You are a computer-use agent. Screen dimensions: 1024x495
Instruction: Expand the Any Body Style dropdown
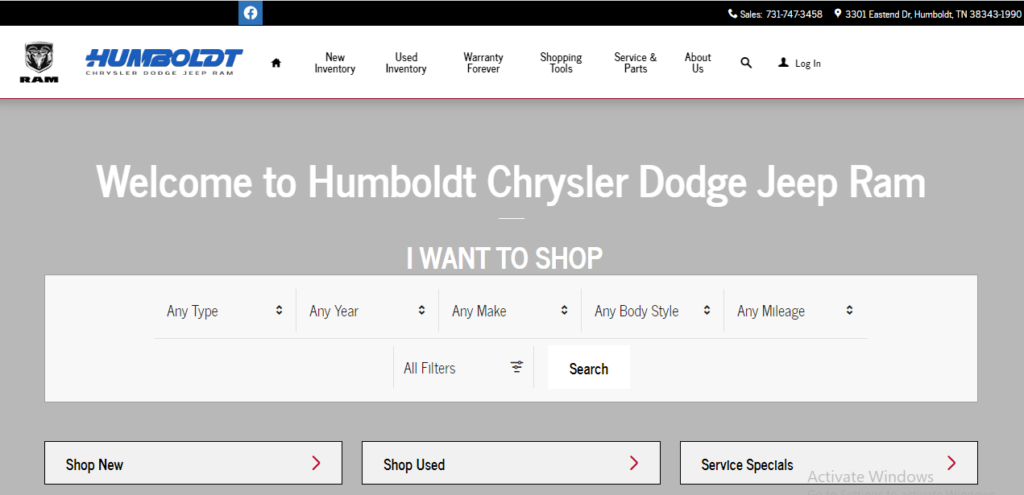[652, 311]
